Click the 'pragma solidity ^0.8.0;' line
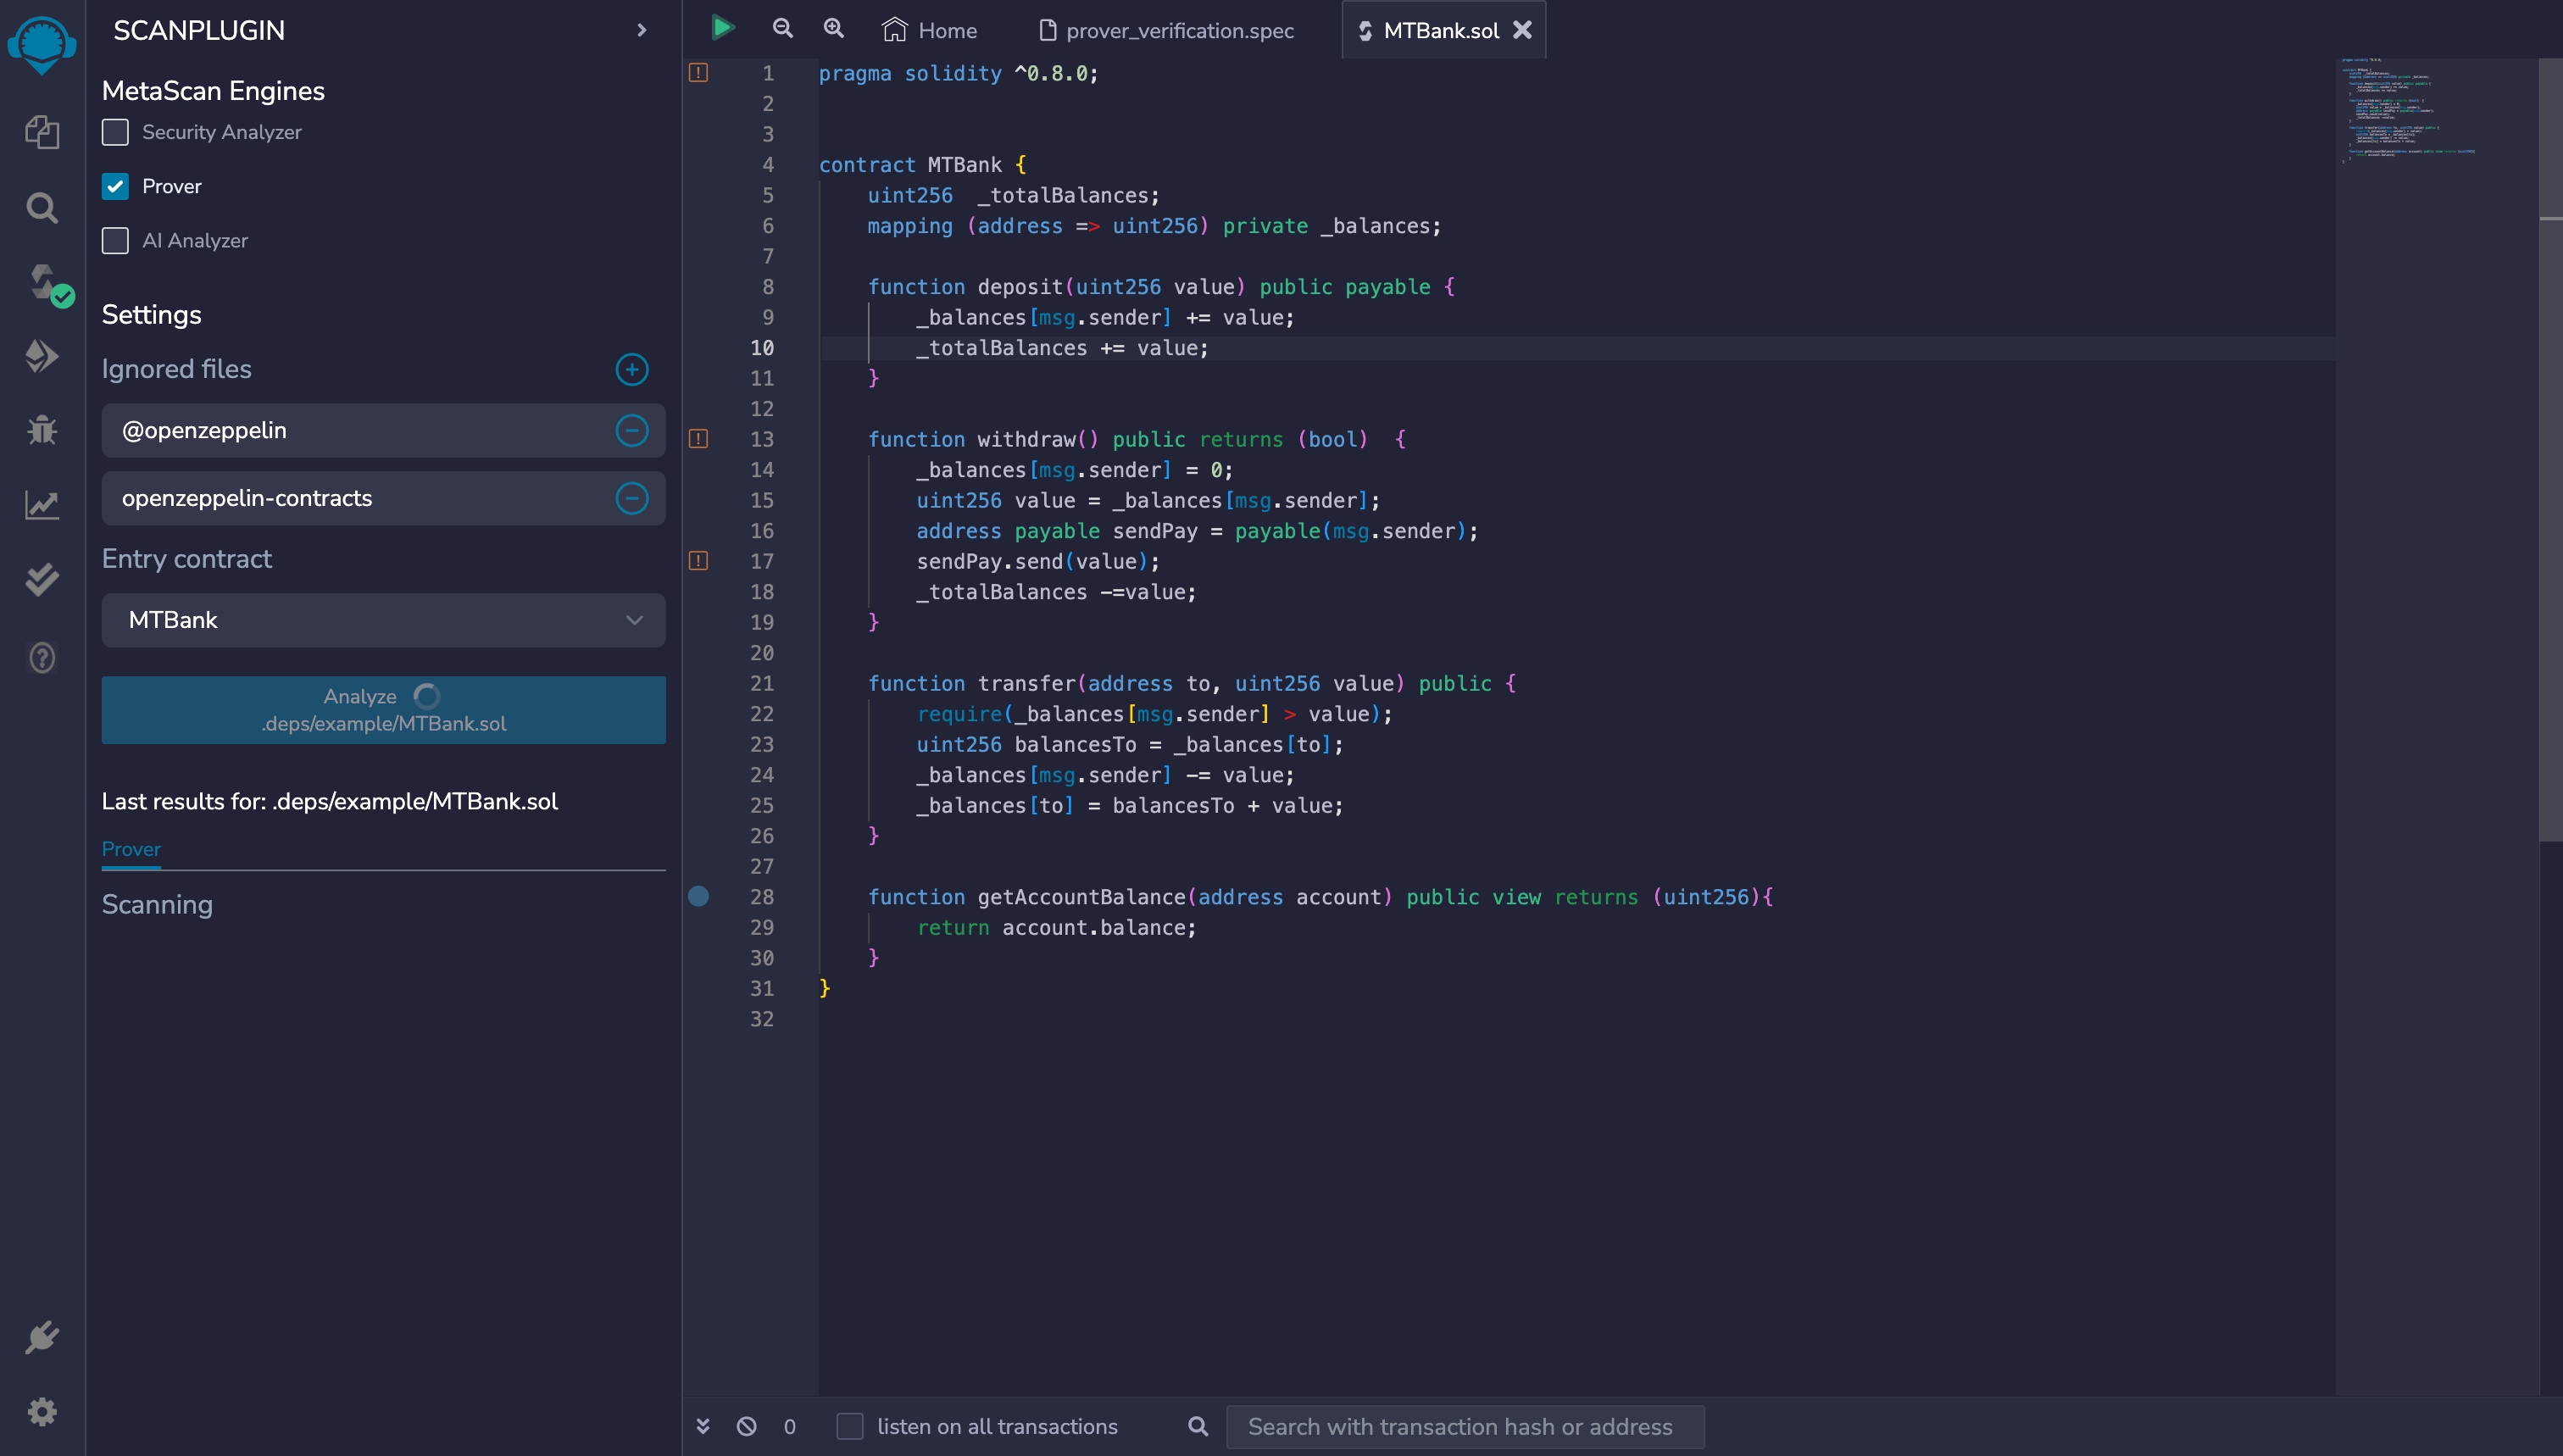Screen dimensions: 2563x1456 pyautogui.click(x=958, y=73)
